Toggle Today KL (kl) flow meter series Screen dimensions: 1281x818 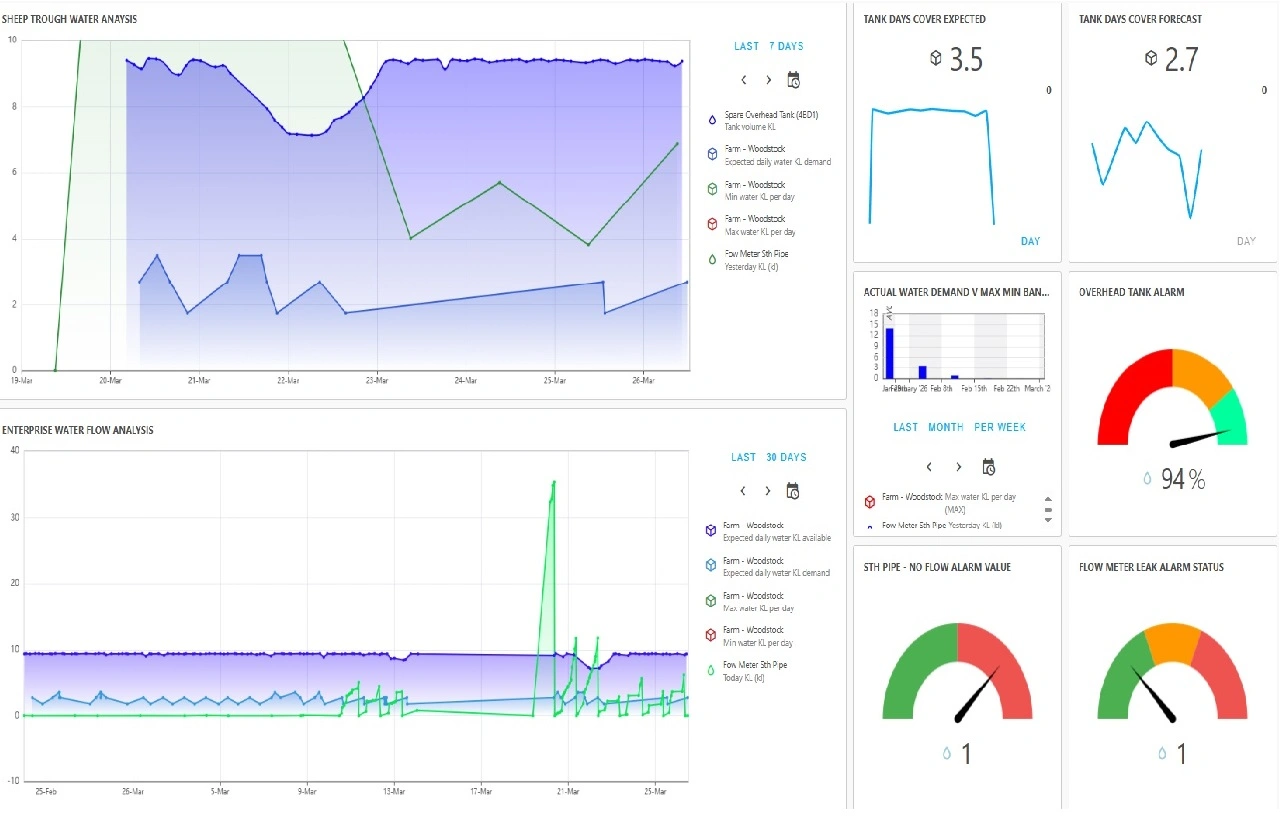pyautogui.click(x=755, y=670)
